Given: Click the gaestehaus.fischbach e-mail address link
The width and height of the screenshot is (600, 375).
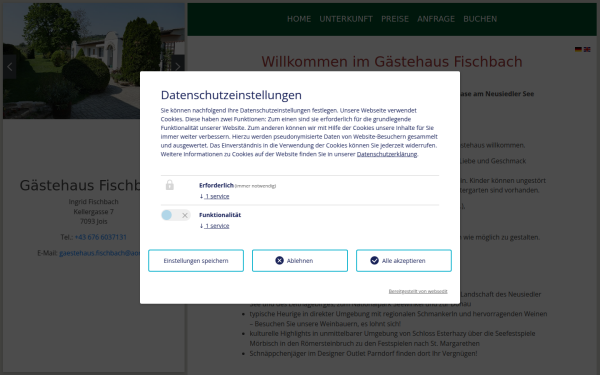Looking at the screenshot, I should (99, 253).
